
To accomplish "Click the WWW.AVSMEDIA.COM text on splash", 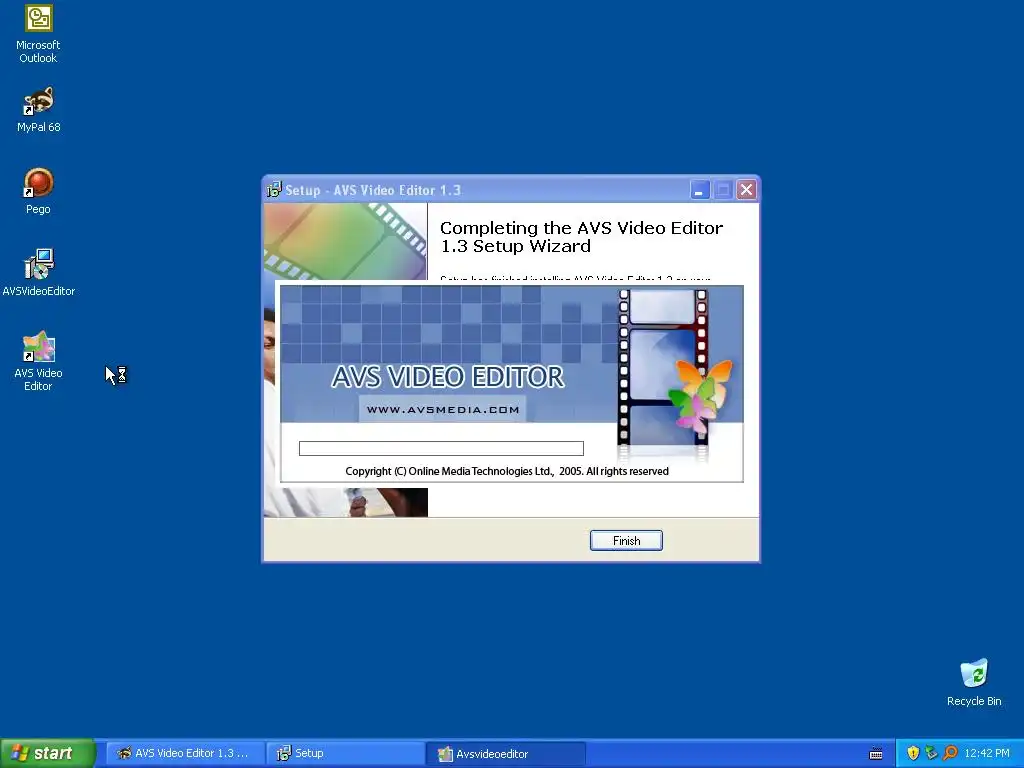I will [x=443, y=409].
